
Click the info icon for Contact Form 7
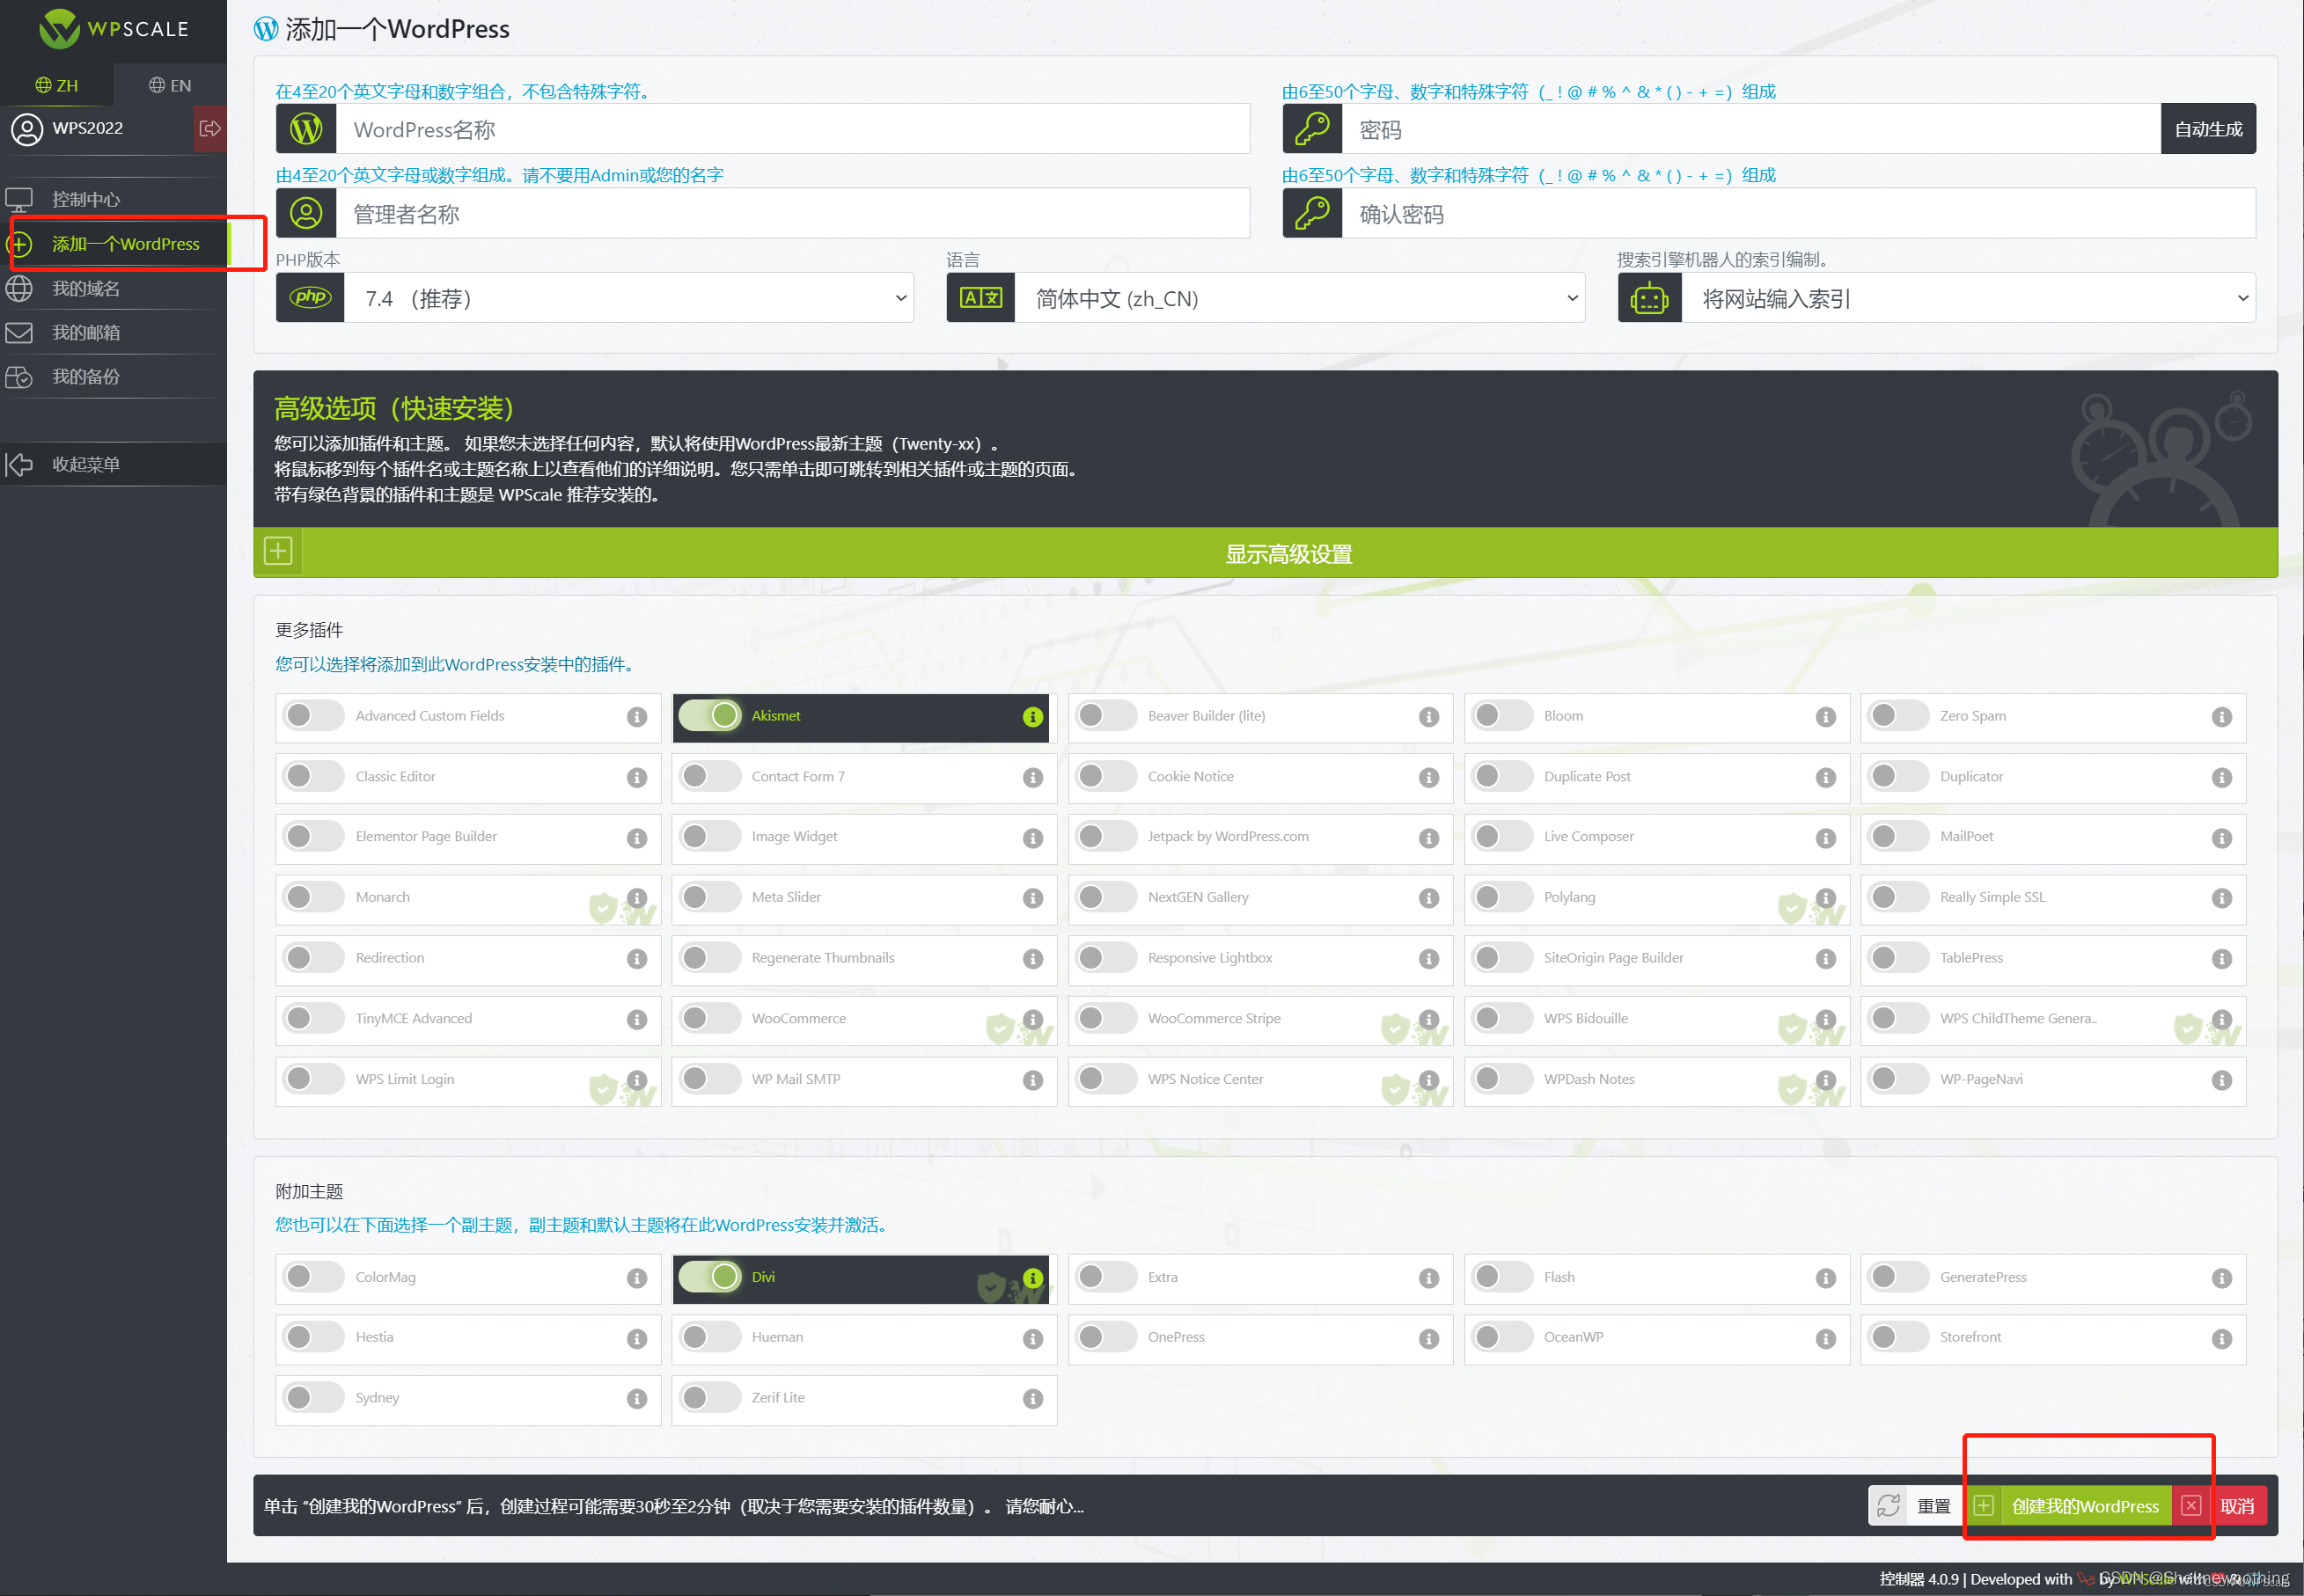[1033, 778]
